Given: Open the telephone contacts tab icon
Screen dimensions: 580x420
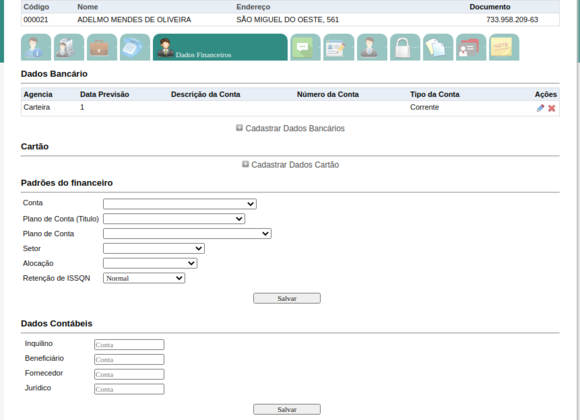Looking at the screenshot, I should pyautogui.click(x=135, y=47).
